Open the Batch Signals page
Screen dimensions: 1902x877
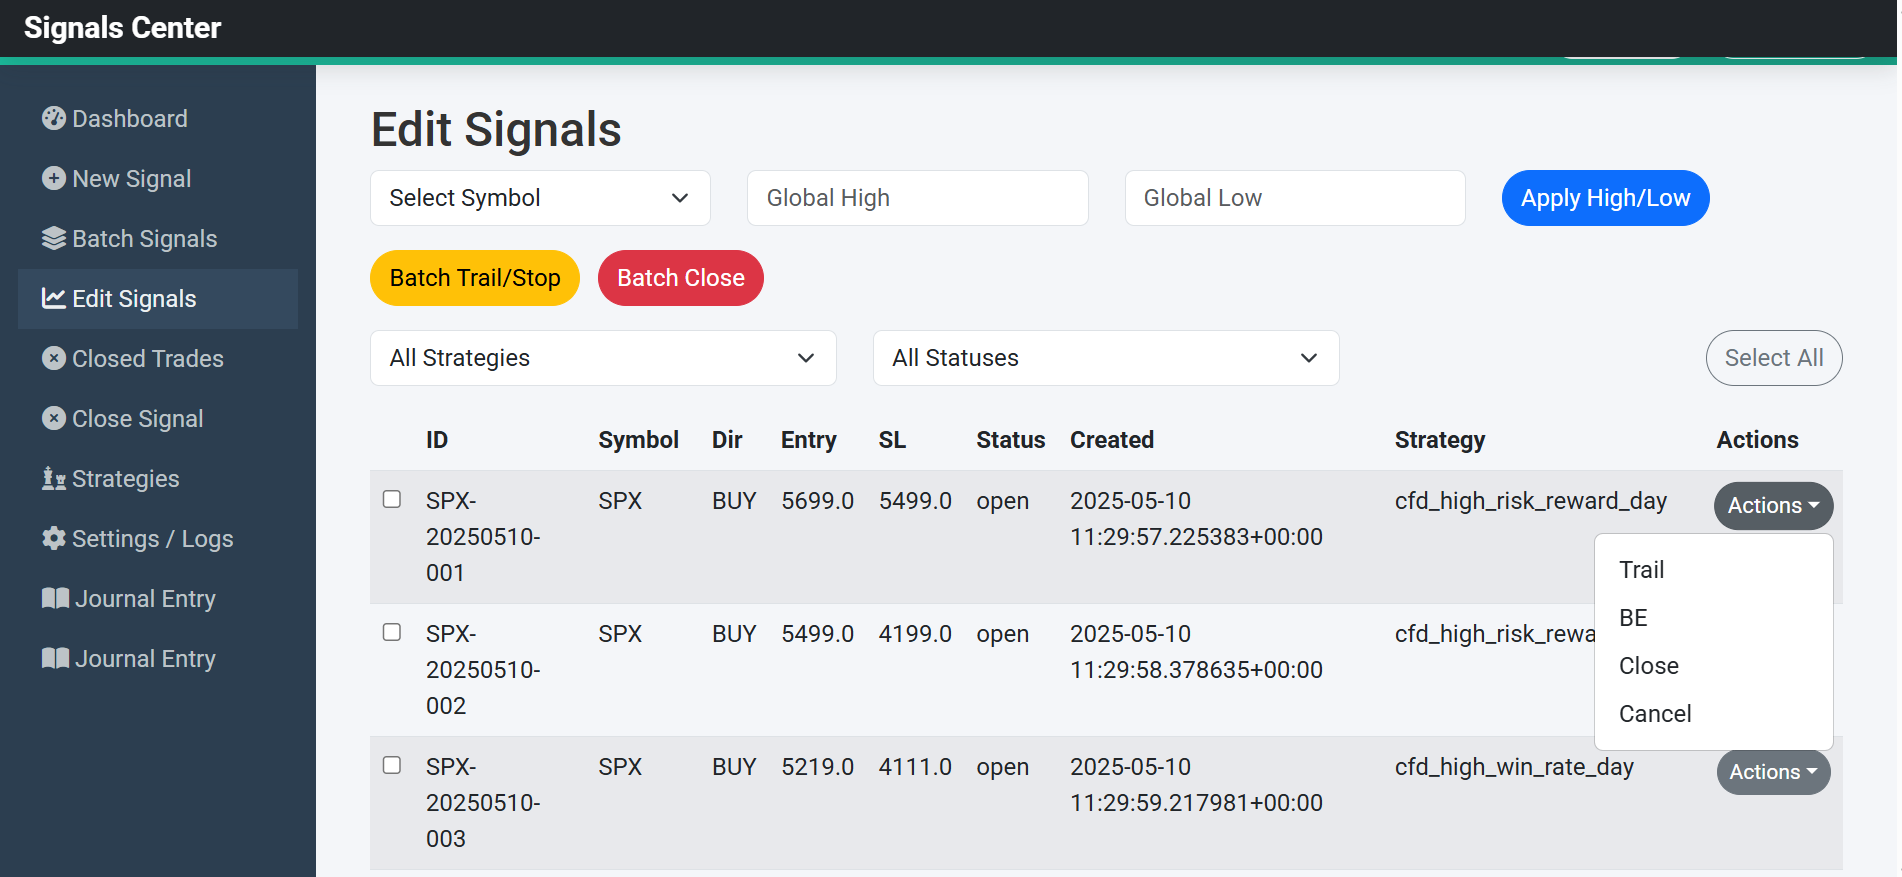158,239
